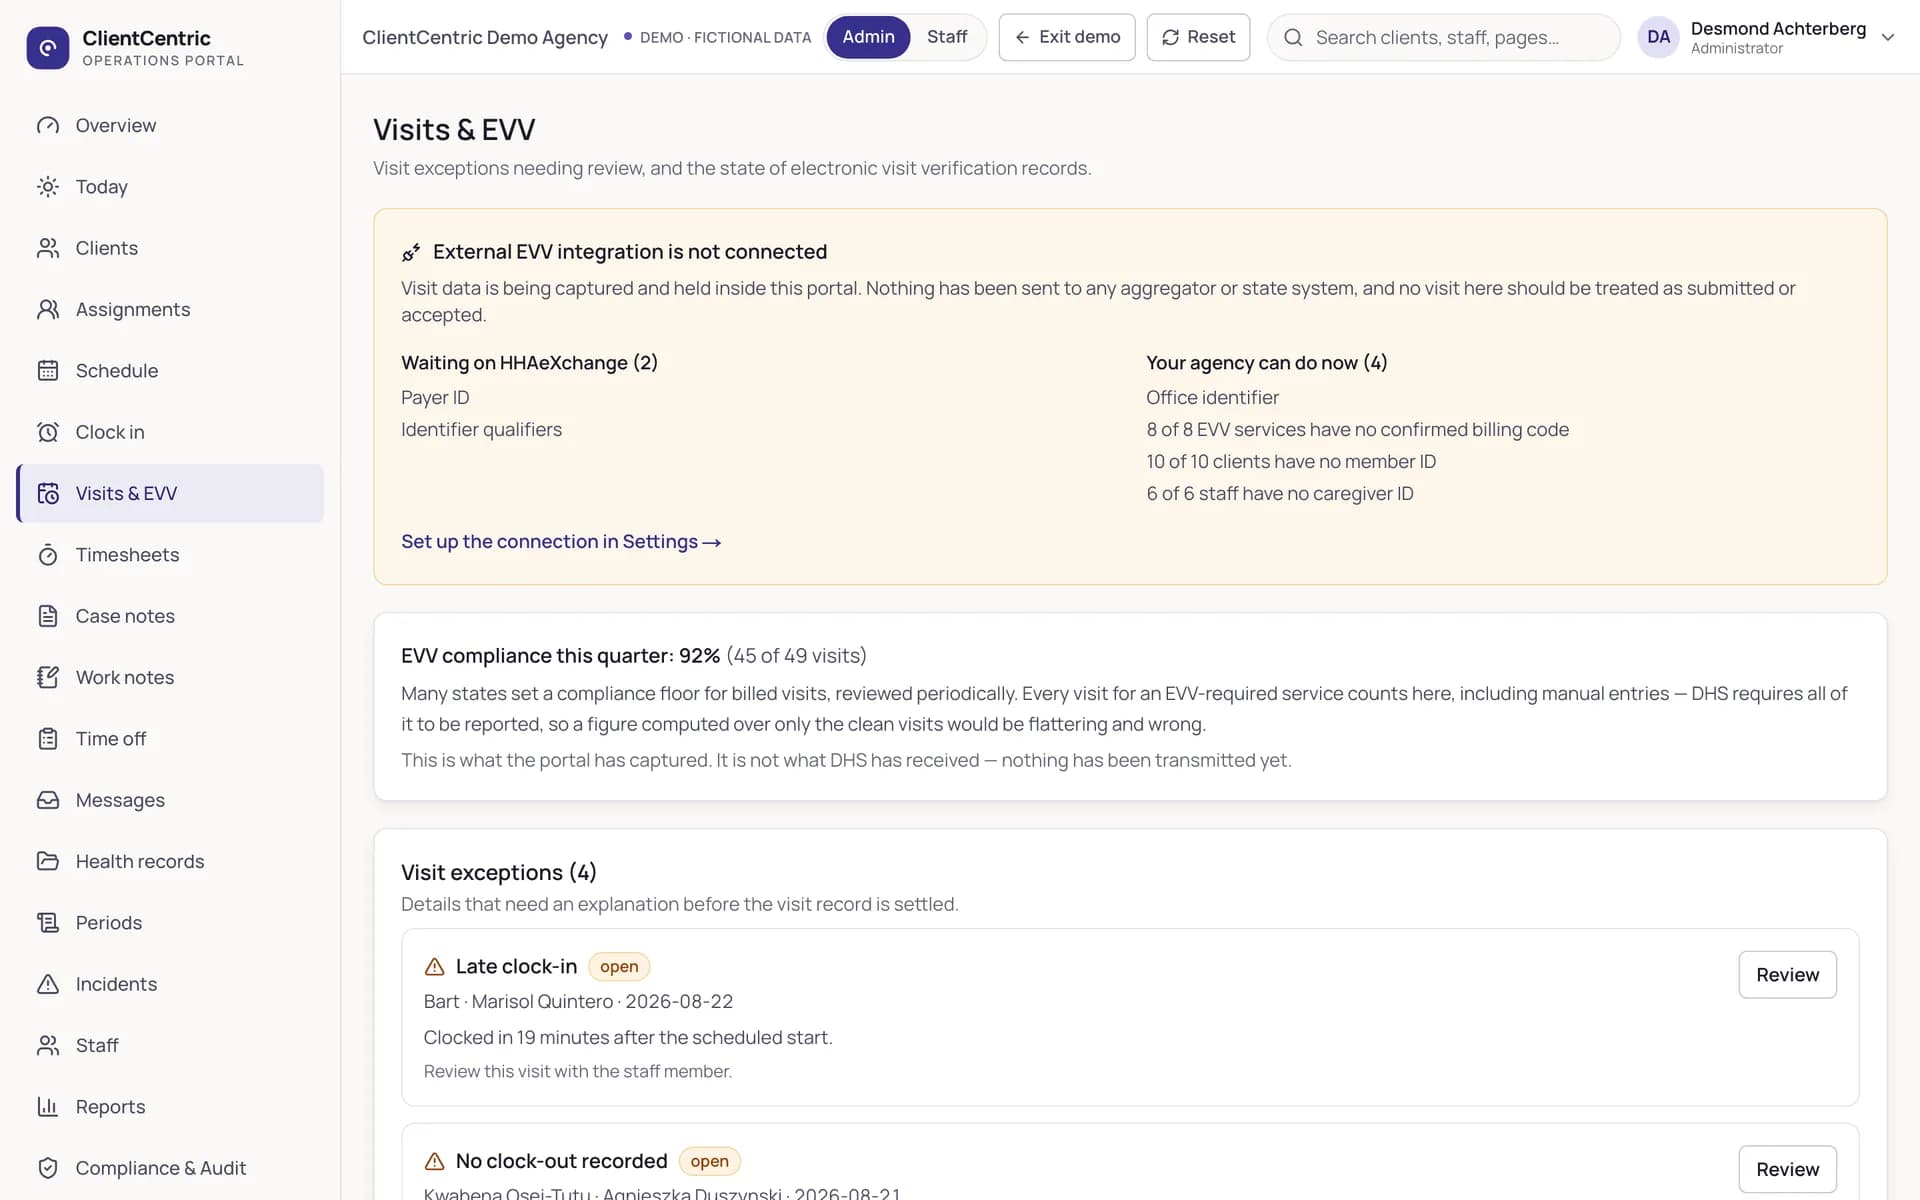Open the Overview page

click(x=170, y=125)
